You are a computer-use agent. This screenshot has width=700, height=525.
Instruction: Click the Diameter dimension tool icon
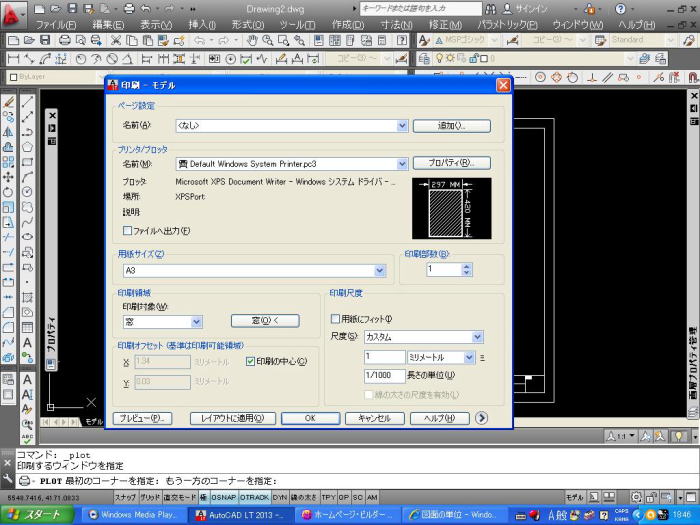pyautogui.click(x=112, y=58)
